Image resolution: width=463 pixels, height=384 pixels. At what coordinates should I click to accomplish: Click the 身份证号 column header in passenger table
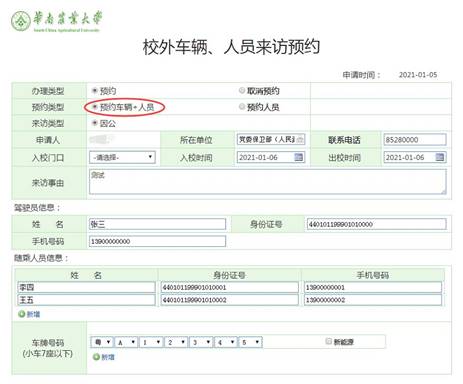(230, 275)
